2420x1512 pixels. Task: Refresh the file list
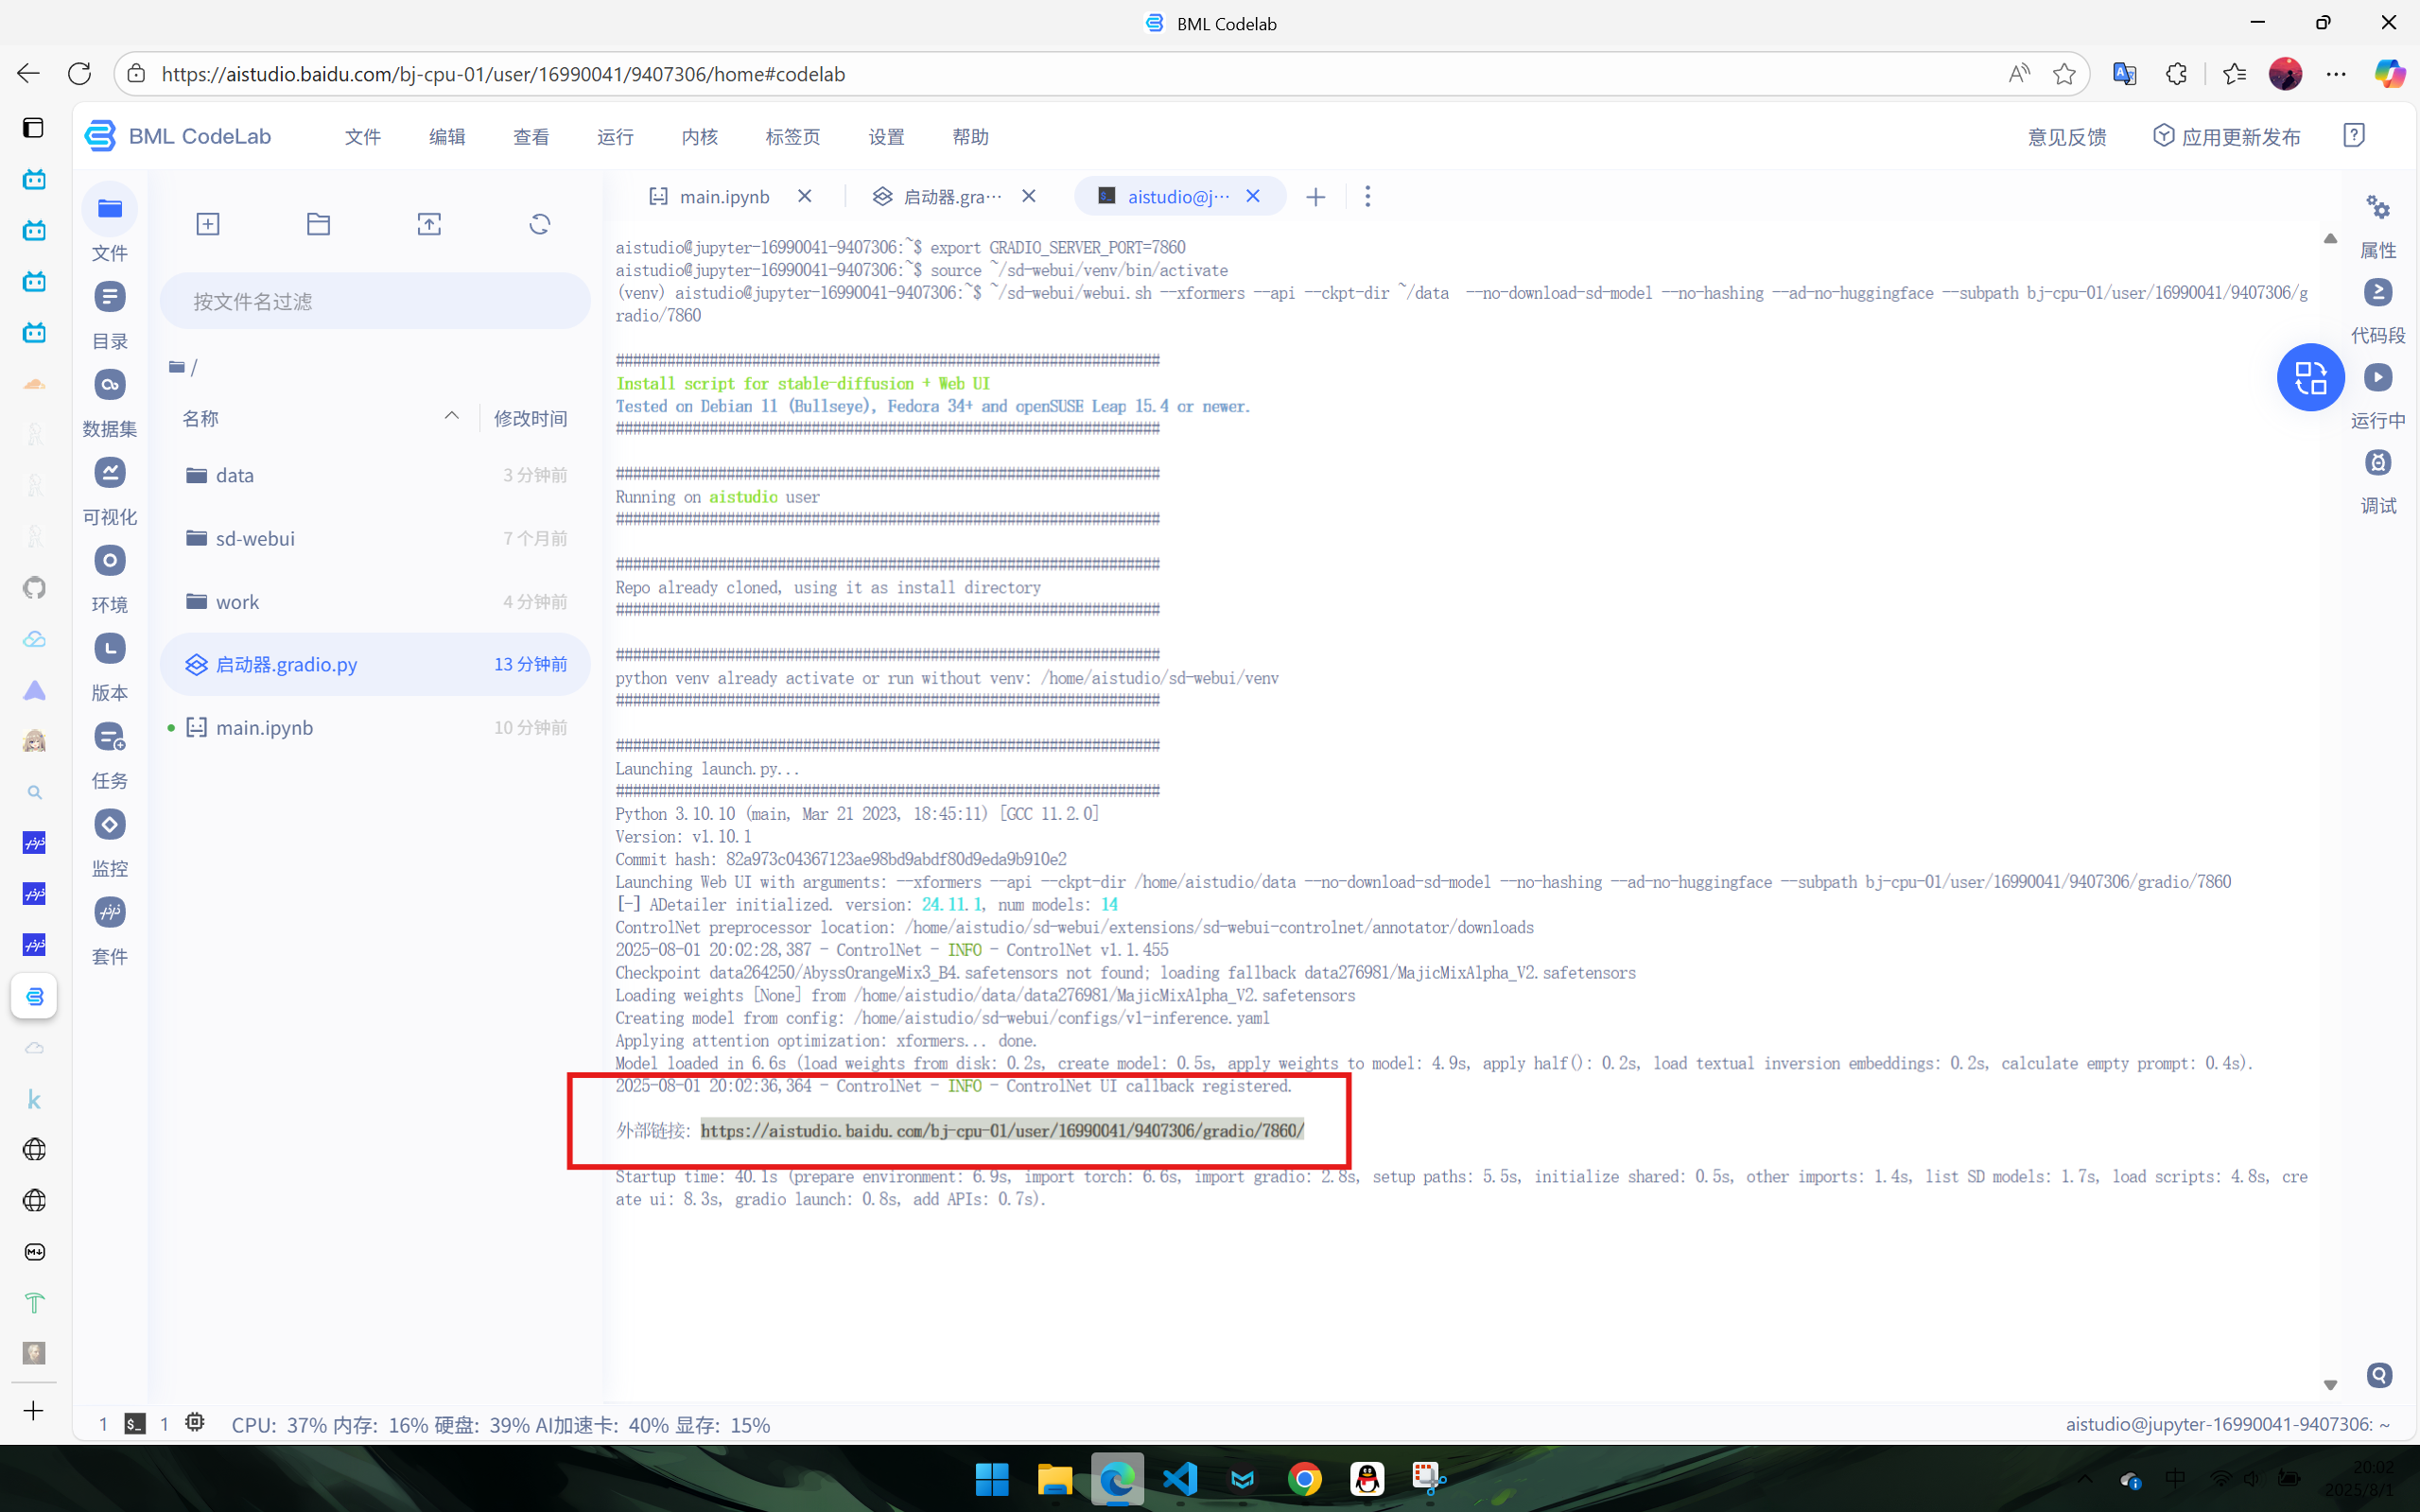click(539, 224)
